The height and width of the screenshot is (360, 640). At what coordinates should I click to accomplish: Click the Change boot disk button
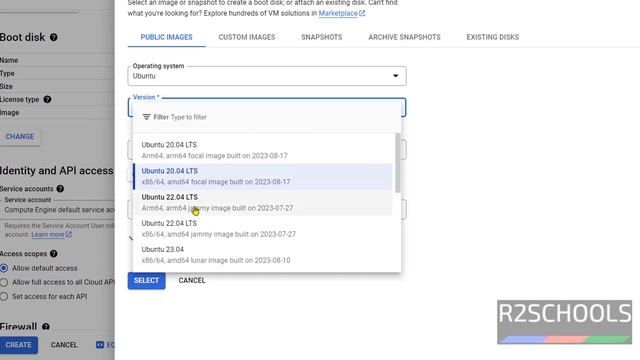[x=20, y=136]
